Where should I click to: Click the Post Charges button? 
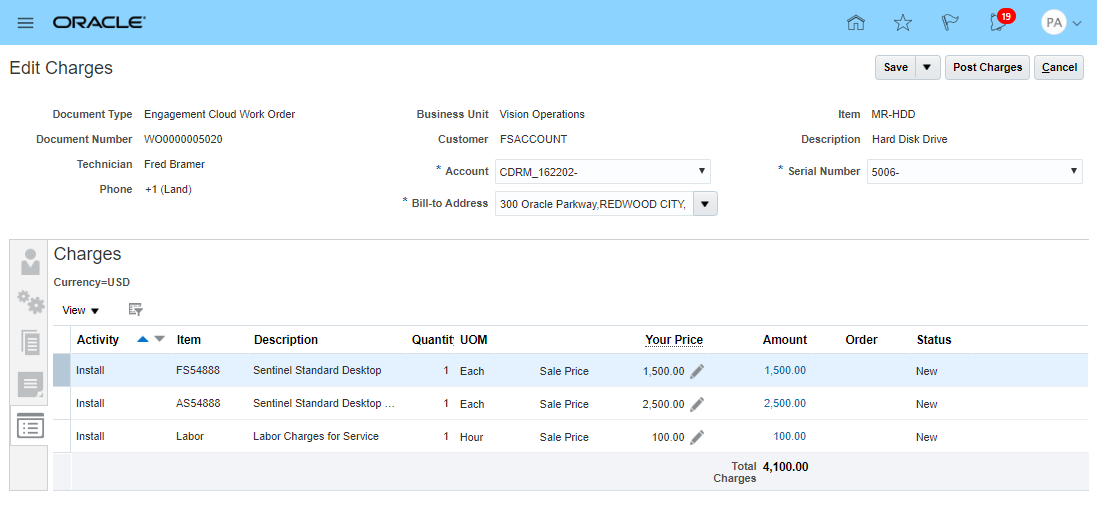(987, 67)
